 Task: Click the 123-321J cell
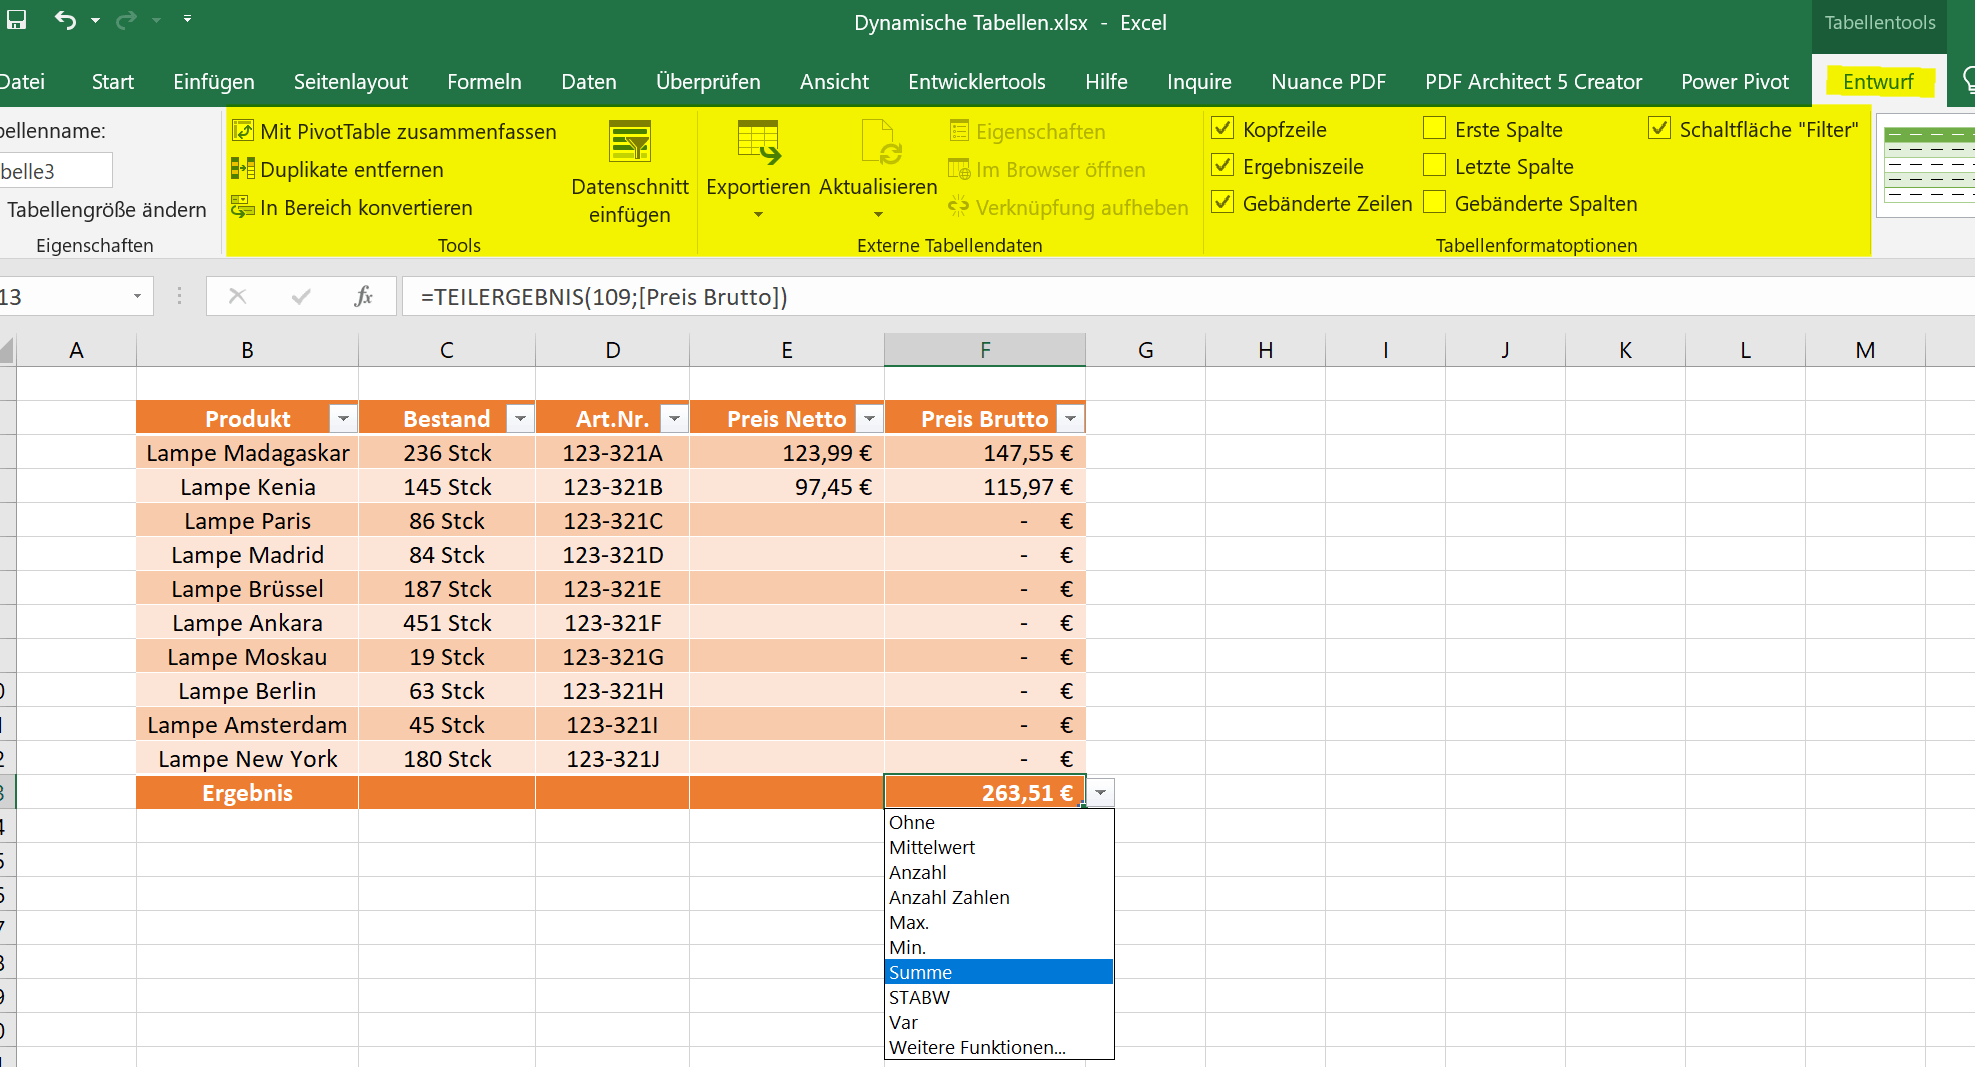click(612, 759)
